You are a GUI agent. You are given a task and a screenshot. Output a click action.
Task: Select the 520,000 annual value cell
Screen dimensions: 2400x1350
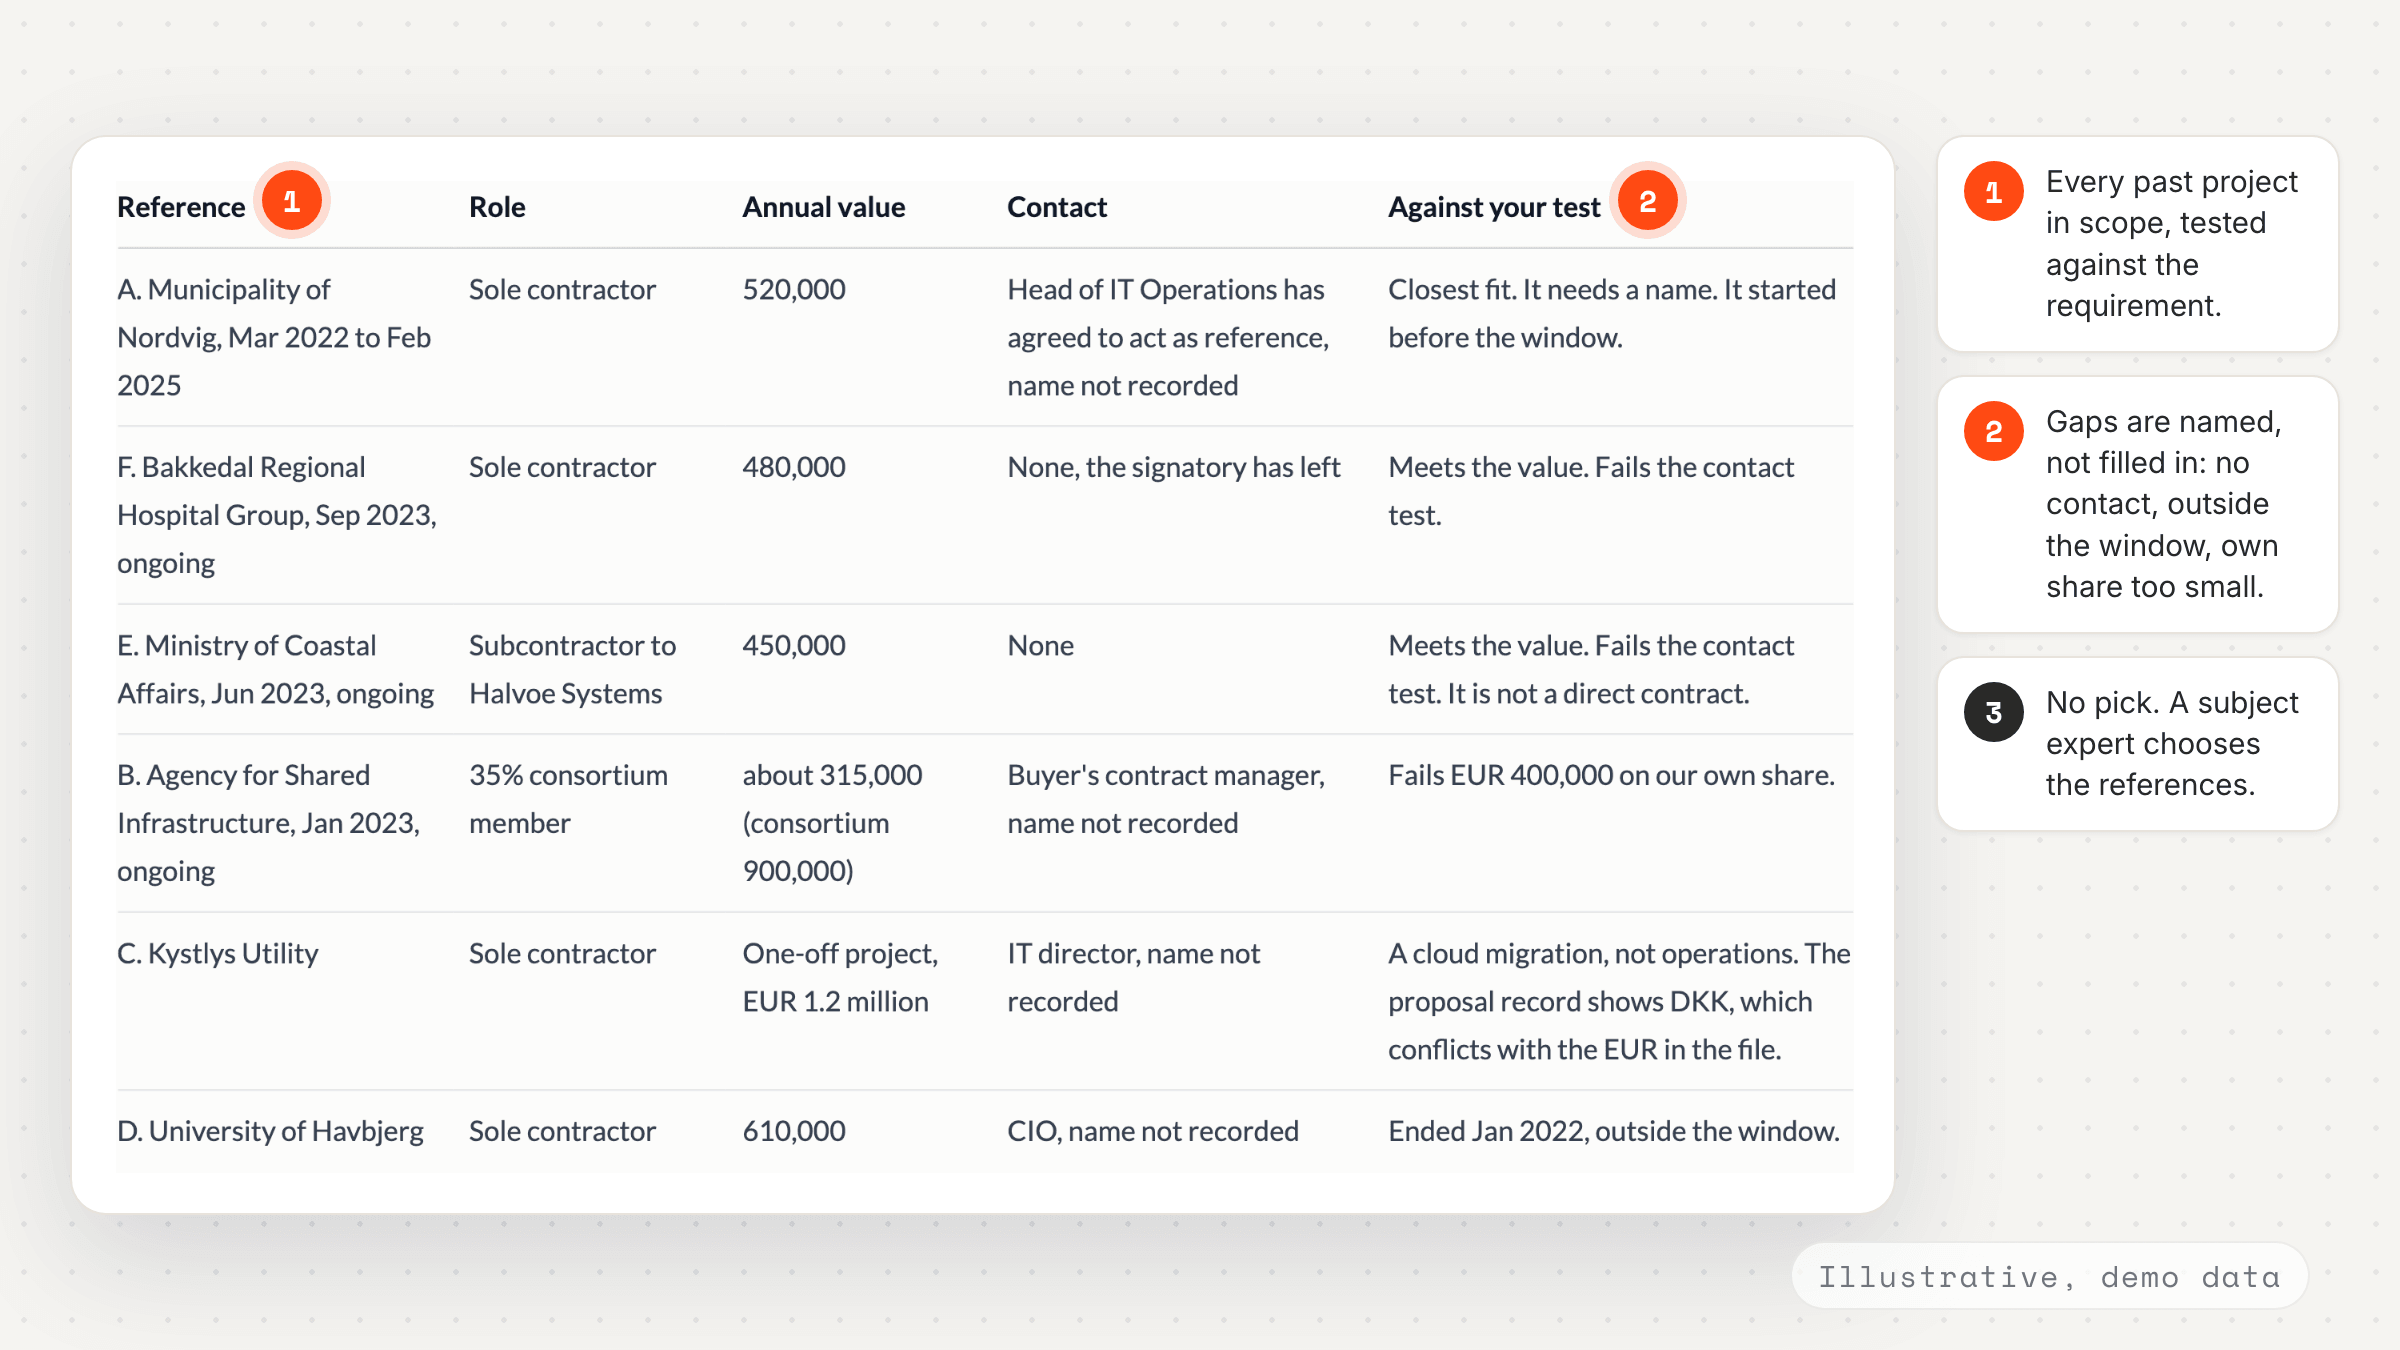click(794, 290)
